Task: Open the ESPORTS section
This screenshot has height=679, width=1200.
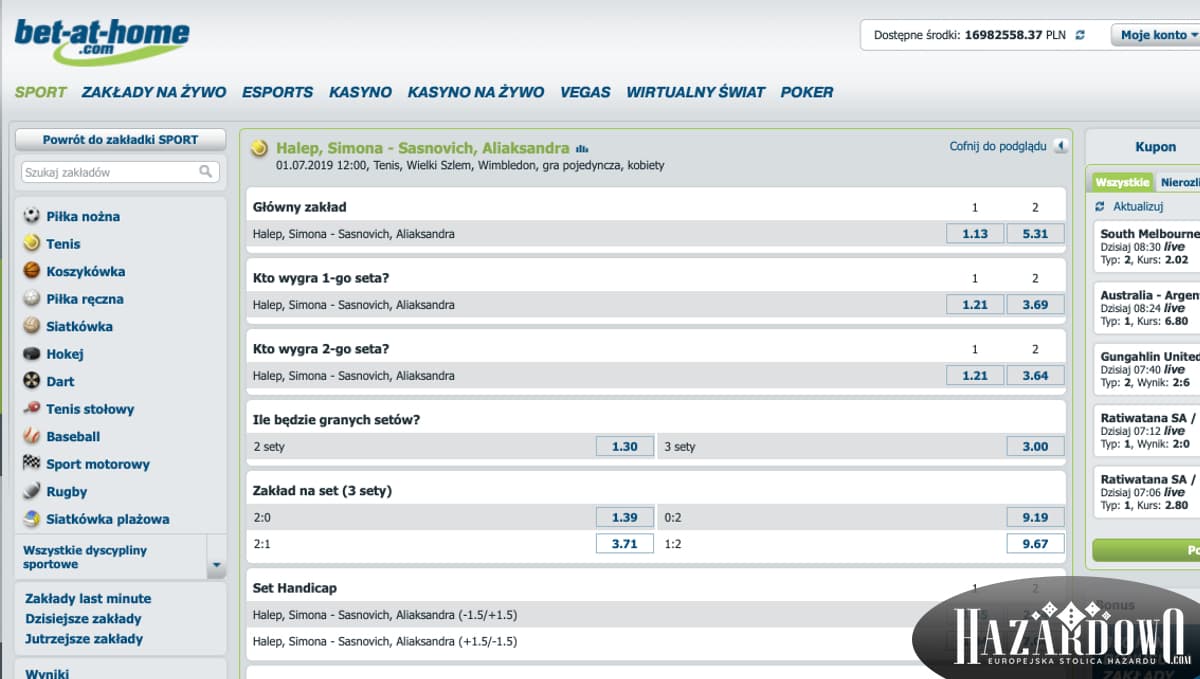Action: point(277,92)
